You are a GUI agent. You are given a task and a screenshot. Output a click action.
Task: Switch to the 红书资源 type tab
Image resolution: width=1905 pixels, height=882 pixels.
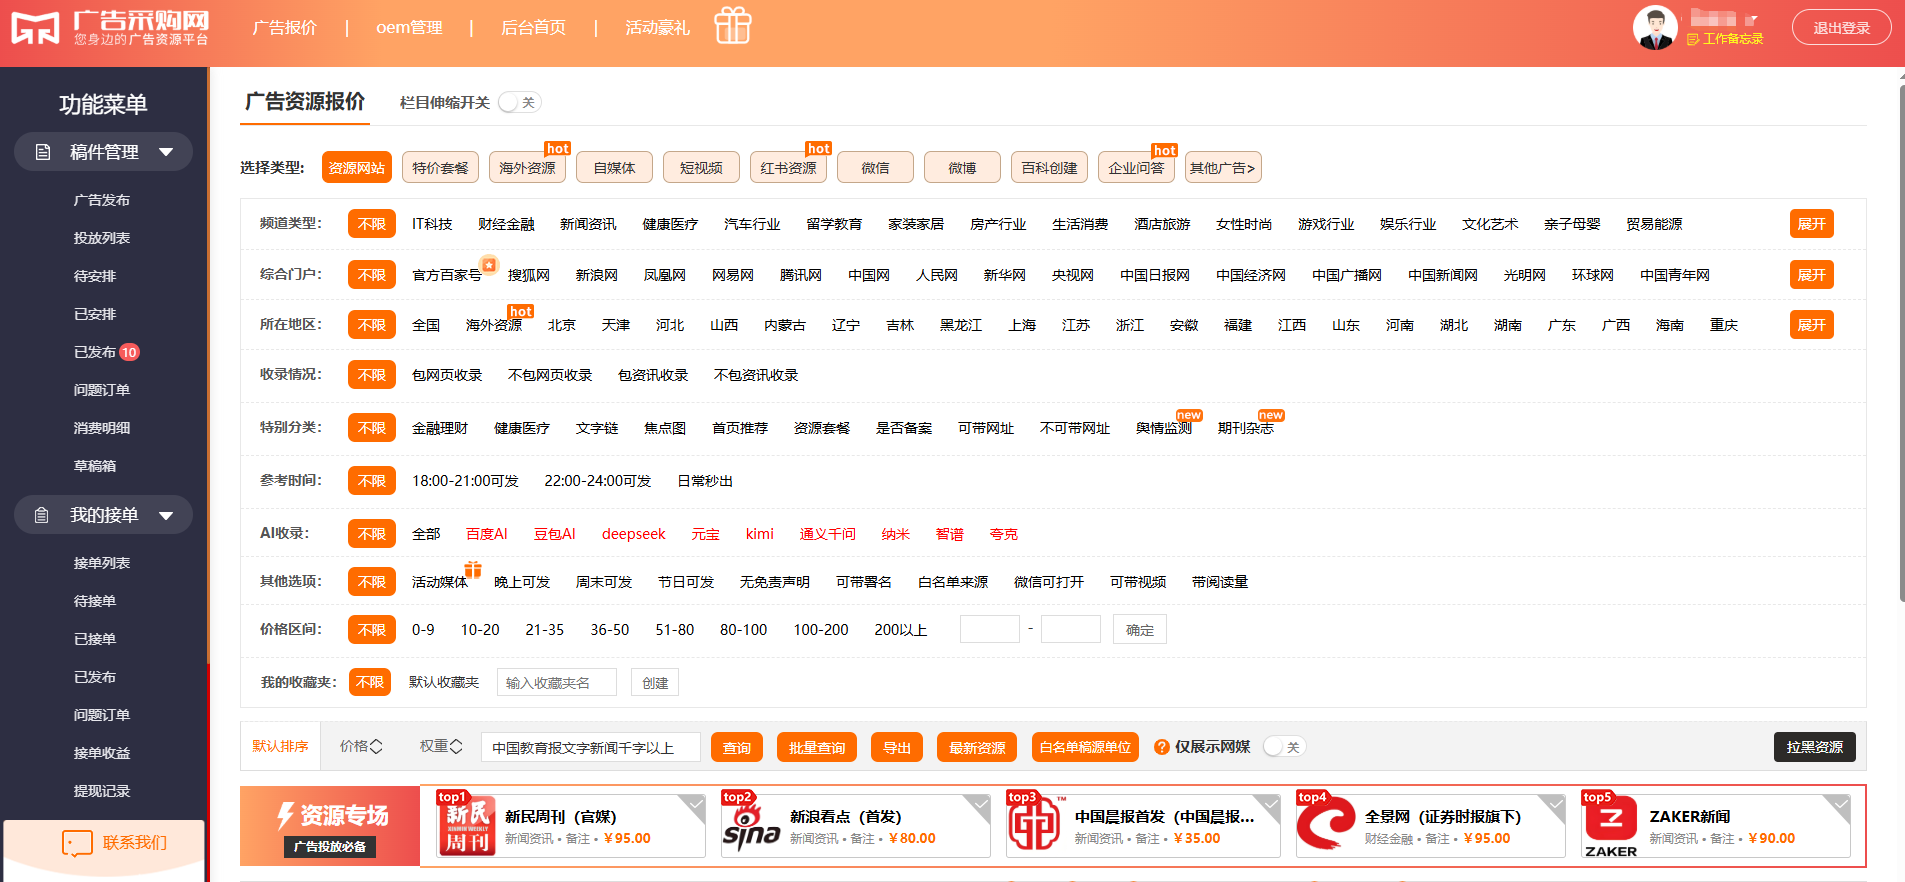click(788, 168)
